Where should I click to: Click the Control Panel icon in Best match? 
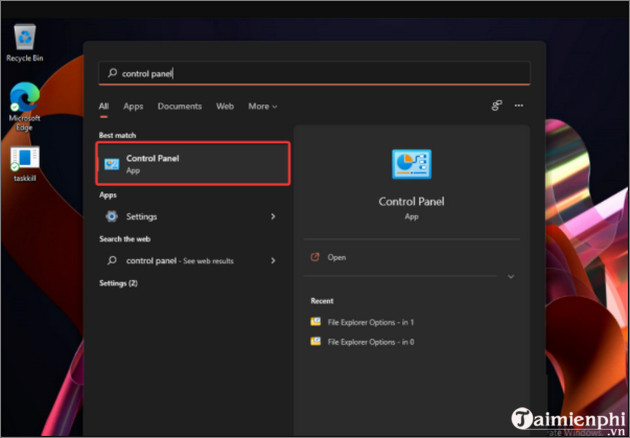click(112, 164)
